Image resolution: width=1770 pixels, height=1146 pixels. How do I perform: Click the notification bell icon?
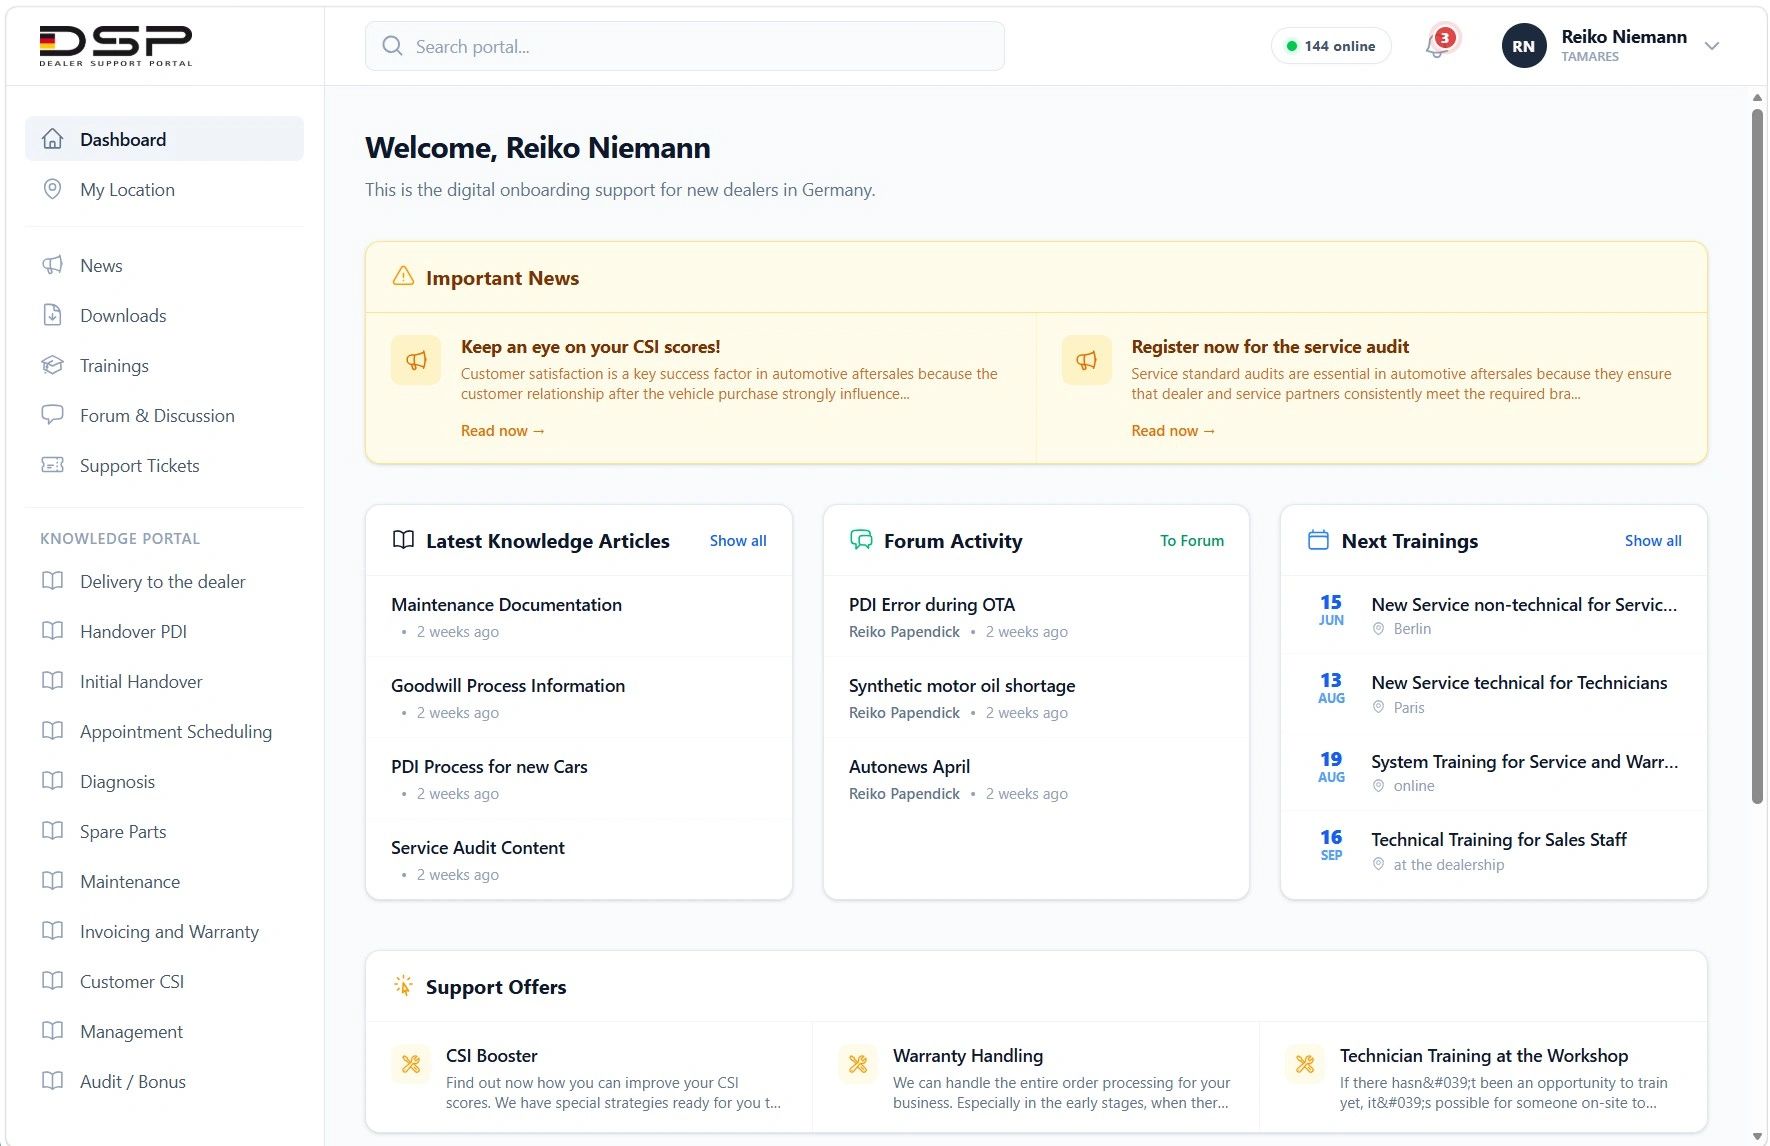pos(1436,46)
